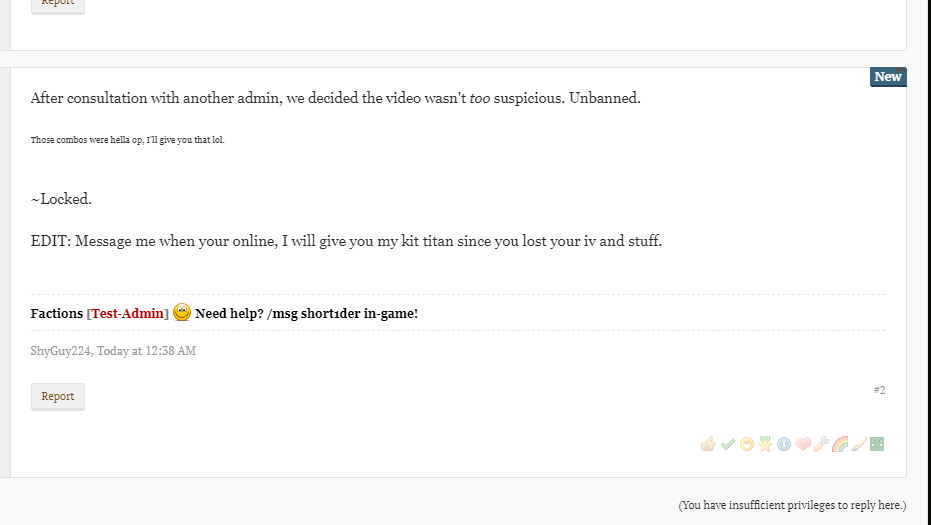Click the green checkmark rating icon
This screenshot has width=931, height=525.
coord(727,444)
